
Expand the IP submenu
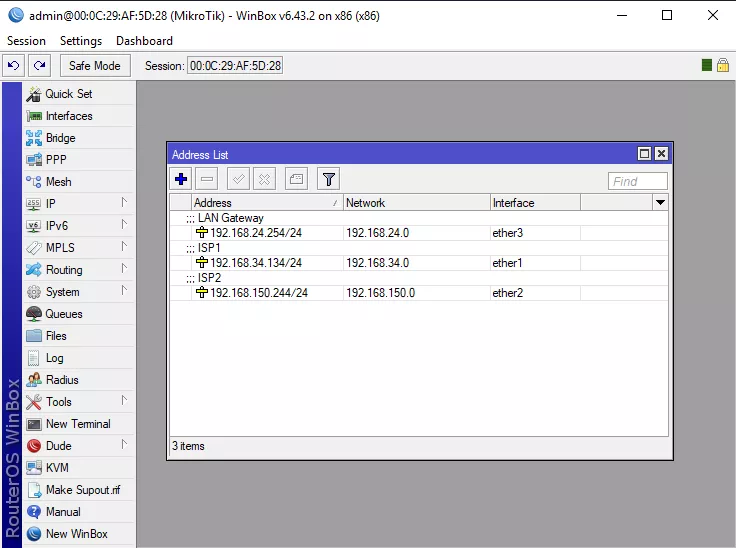(x=79, y=204)
